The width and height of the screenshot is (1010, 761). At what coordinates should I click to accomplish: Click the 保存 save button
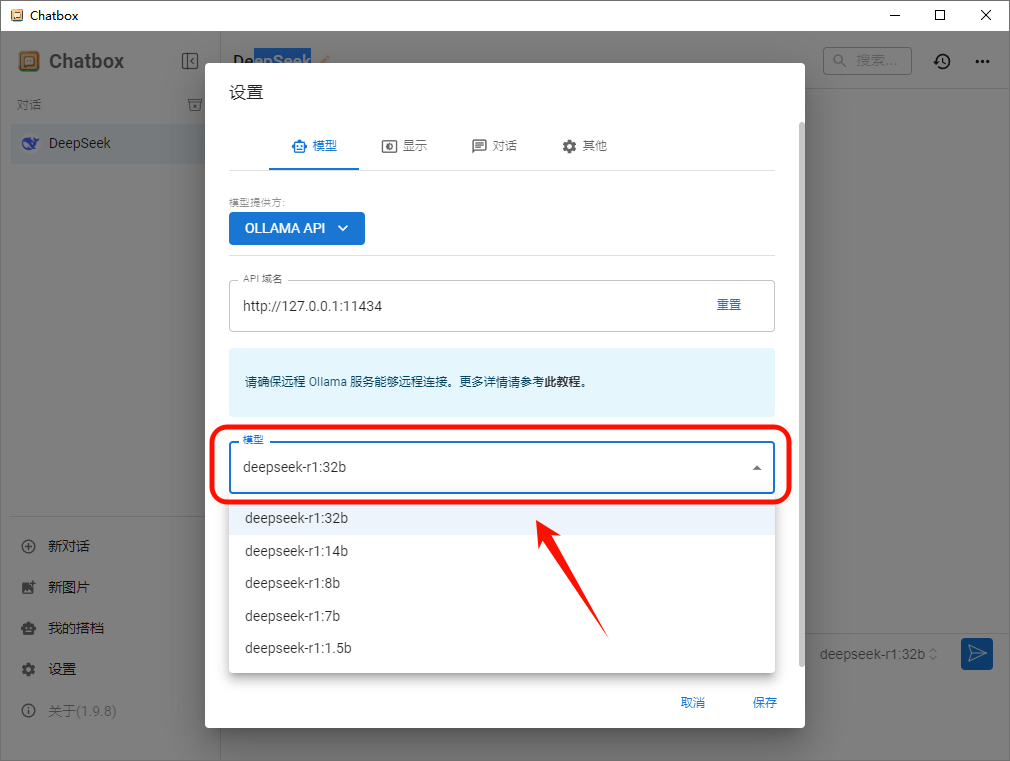[x=764, y=703]
